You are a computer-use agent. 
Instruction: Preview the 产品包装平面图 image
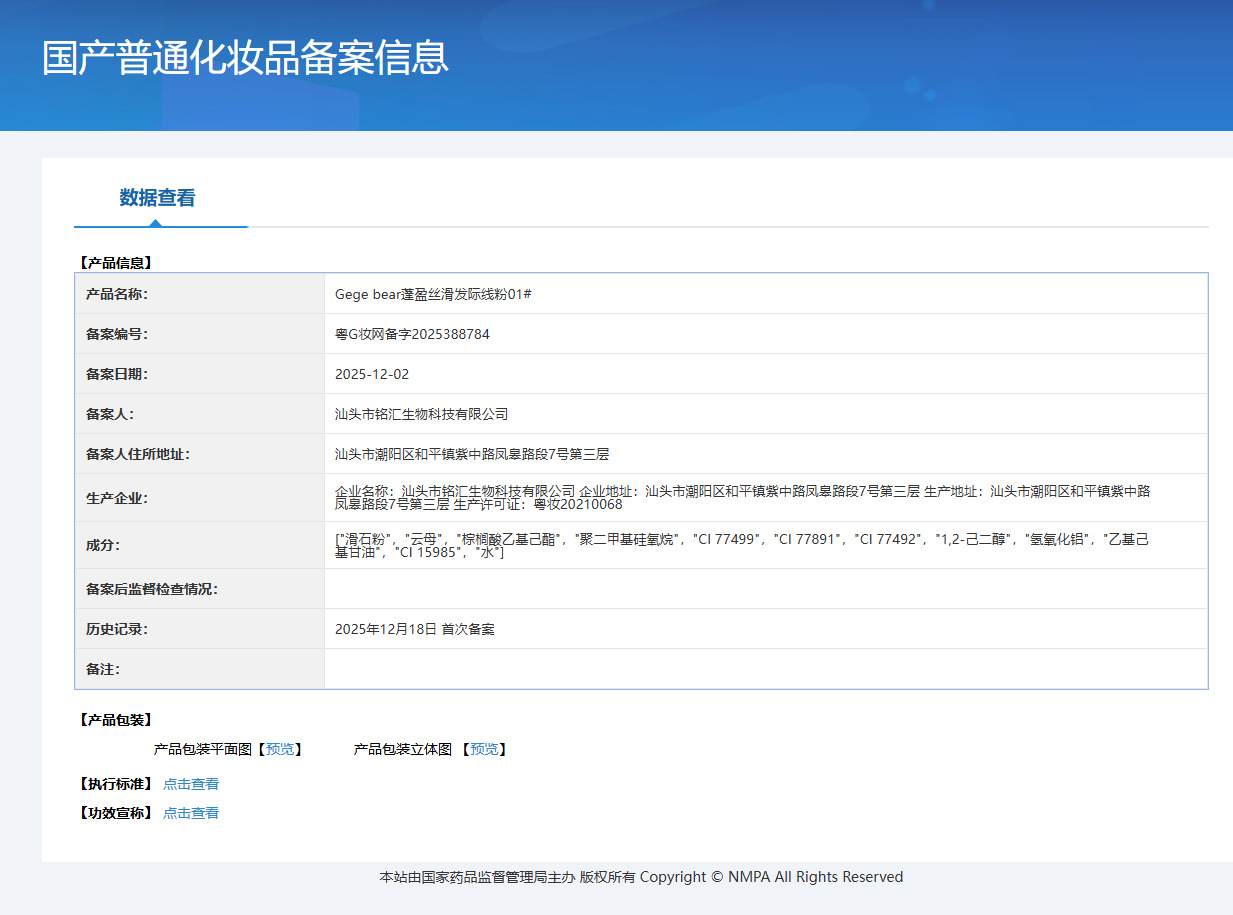(x=280, y=749)
